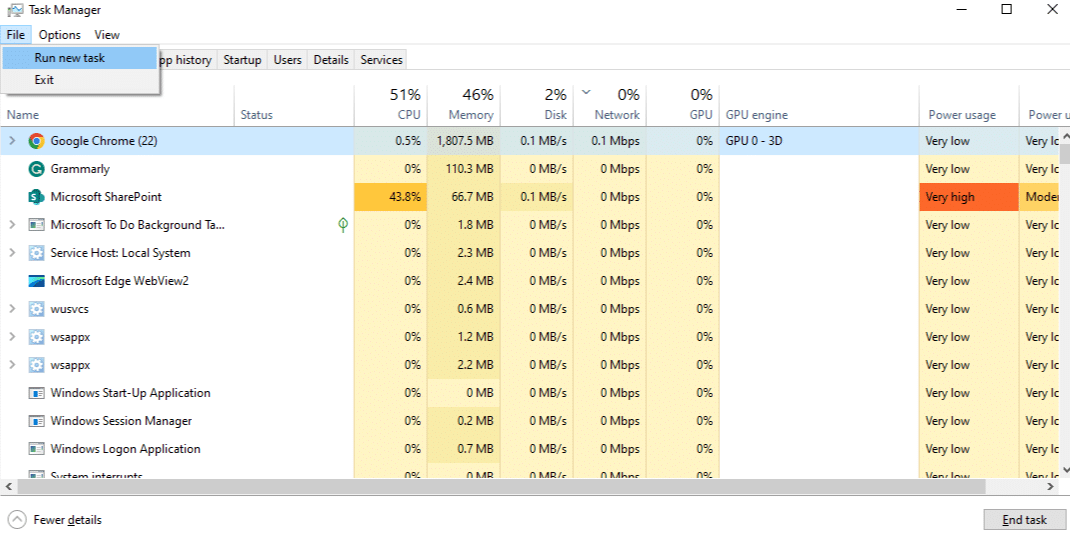Select the Microsoft SharePoint process name
The image size is (1070, 539).
(x=106, y=196)
